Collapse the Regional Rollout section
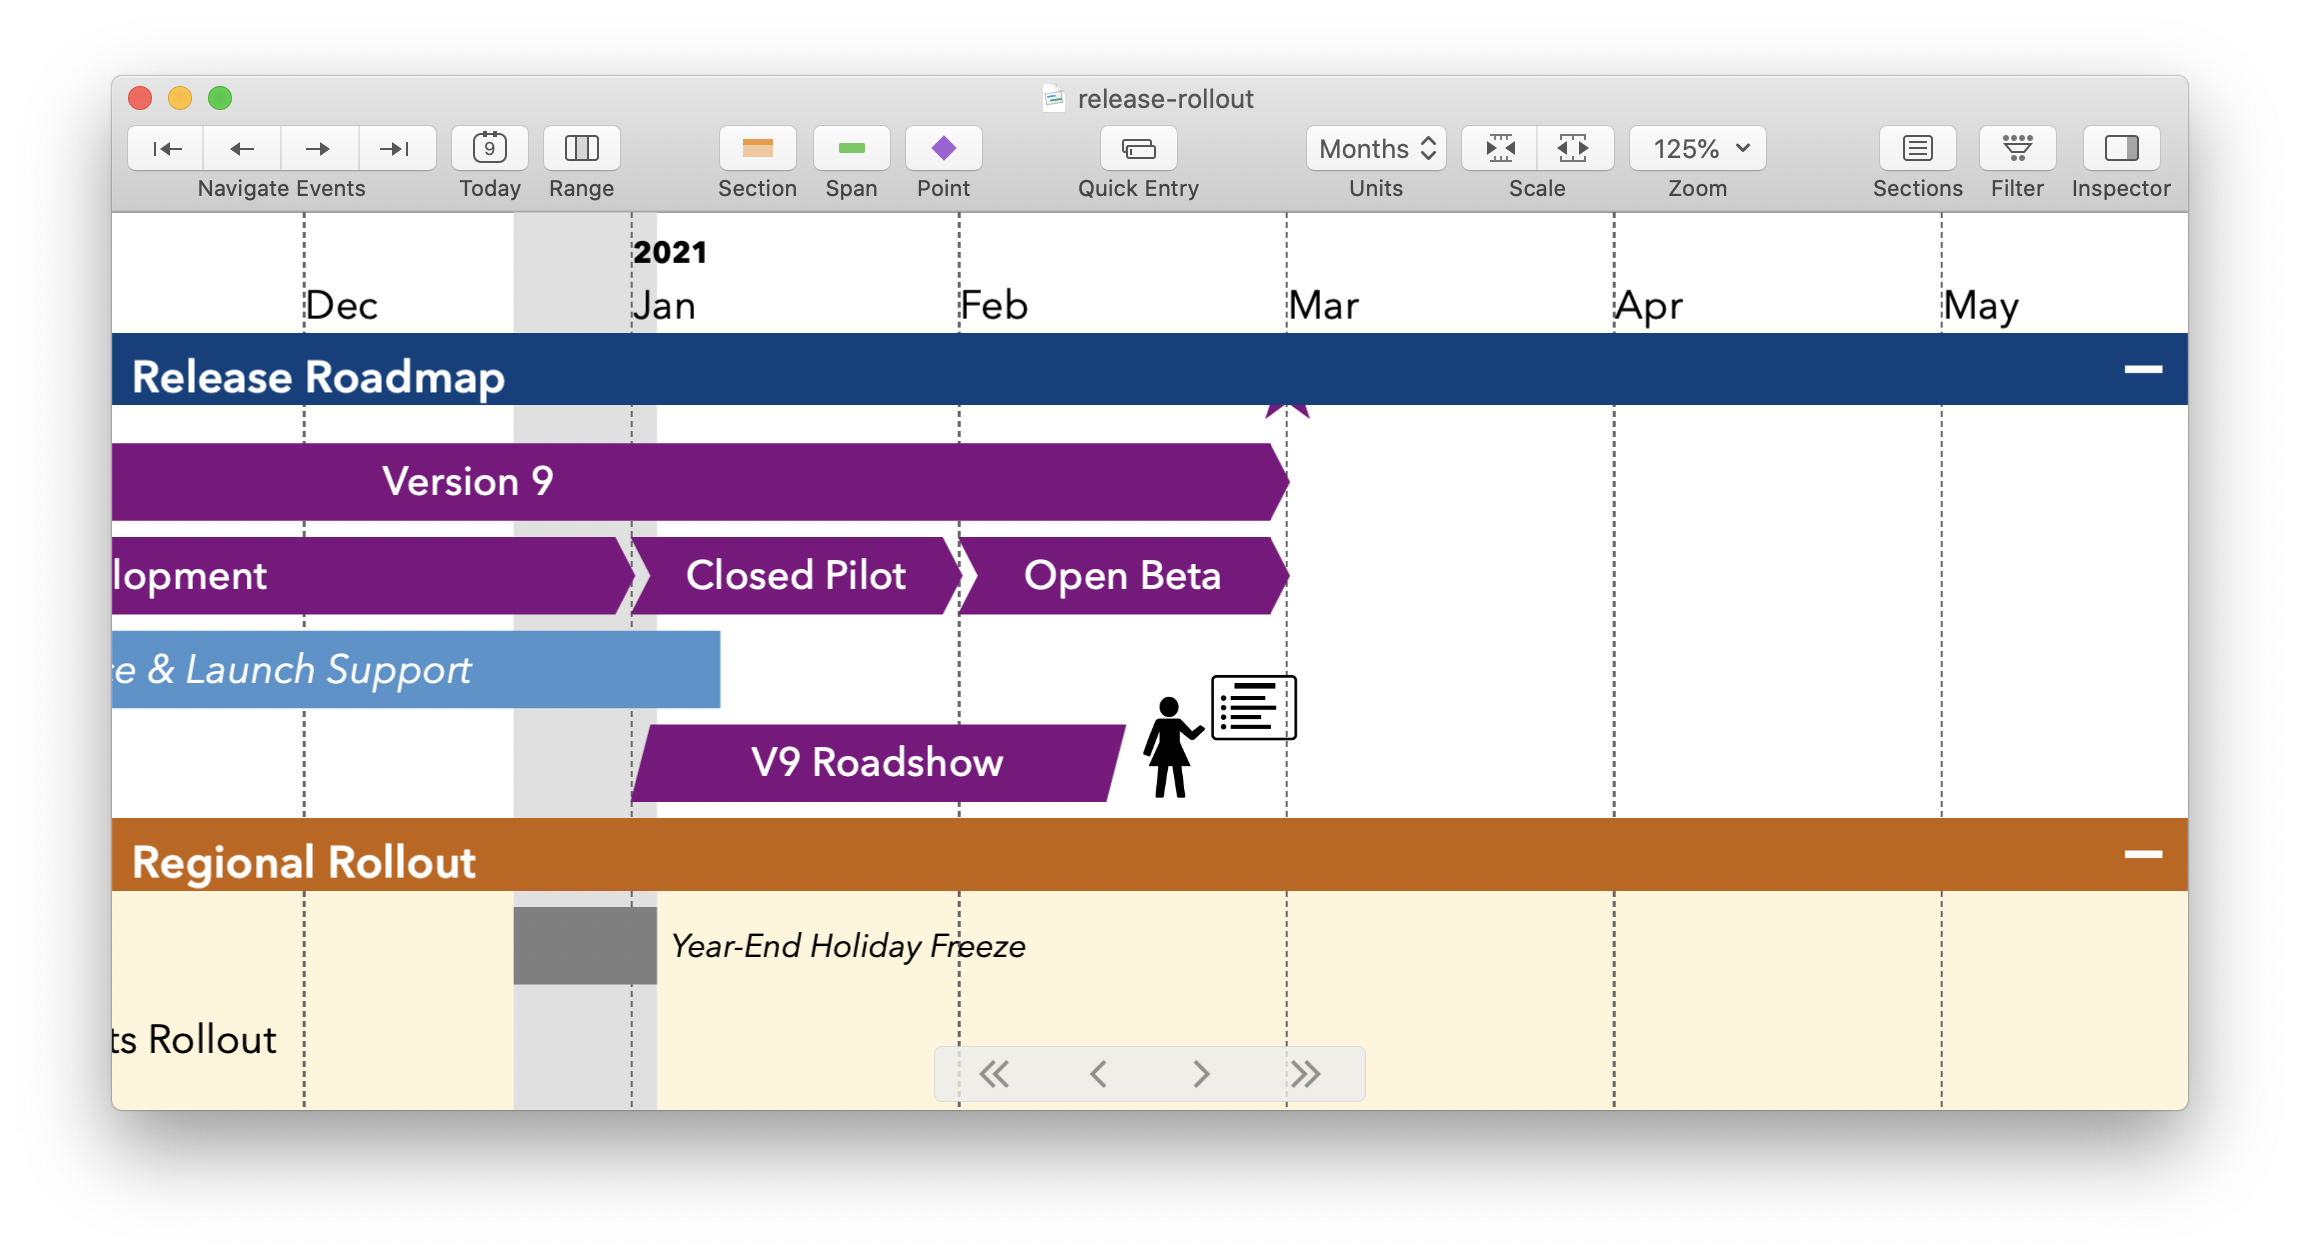 pyautogui.click(x=2142, y=854)
